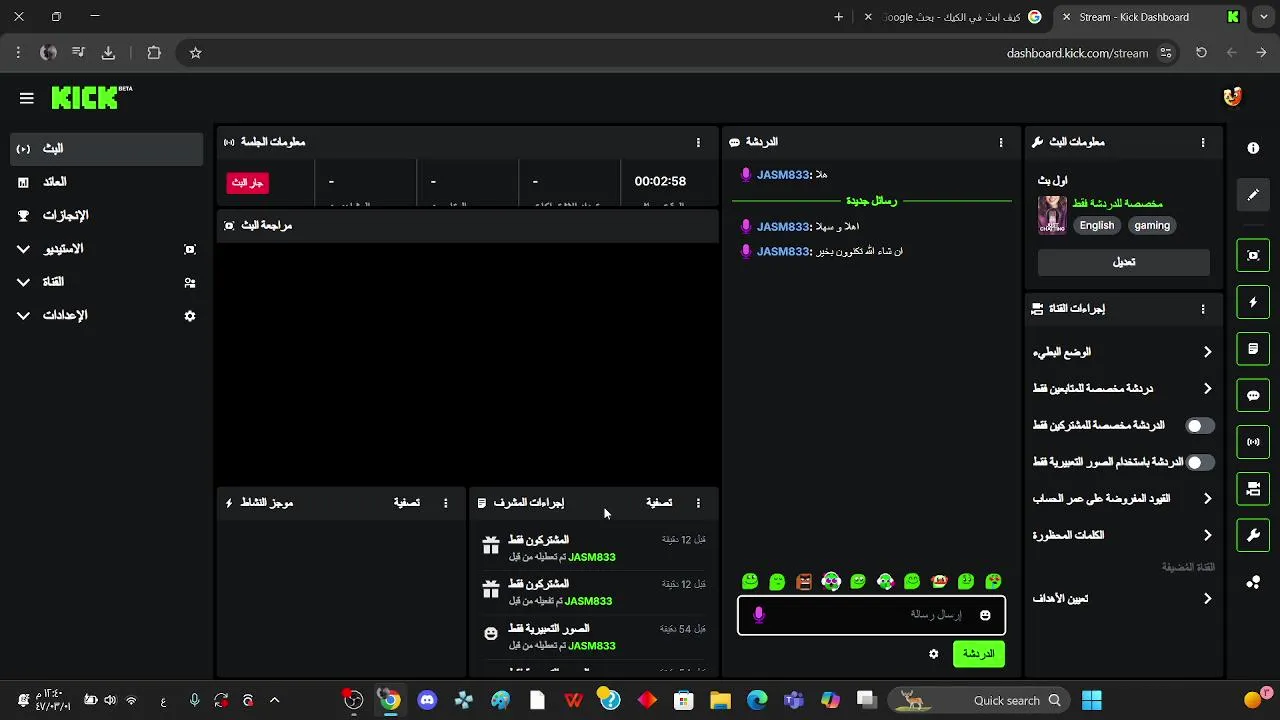This screenshot has height=720, width=1280.
Task: Open kebab menu of chat panel (الدردشة)
Action: pyautogui.click(x=1000, y=143)
